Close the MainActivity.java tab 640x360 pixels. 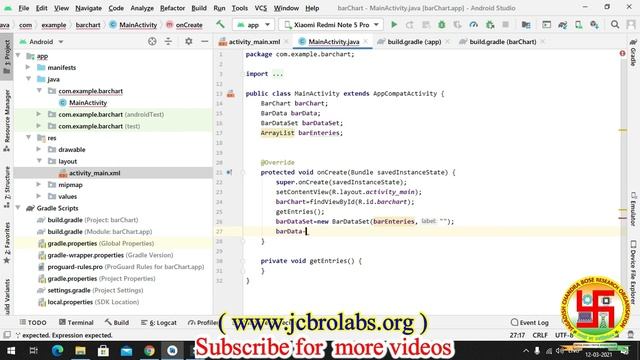(366, 42)
